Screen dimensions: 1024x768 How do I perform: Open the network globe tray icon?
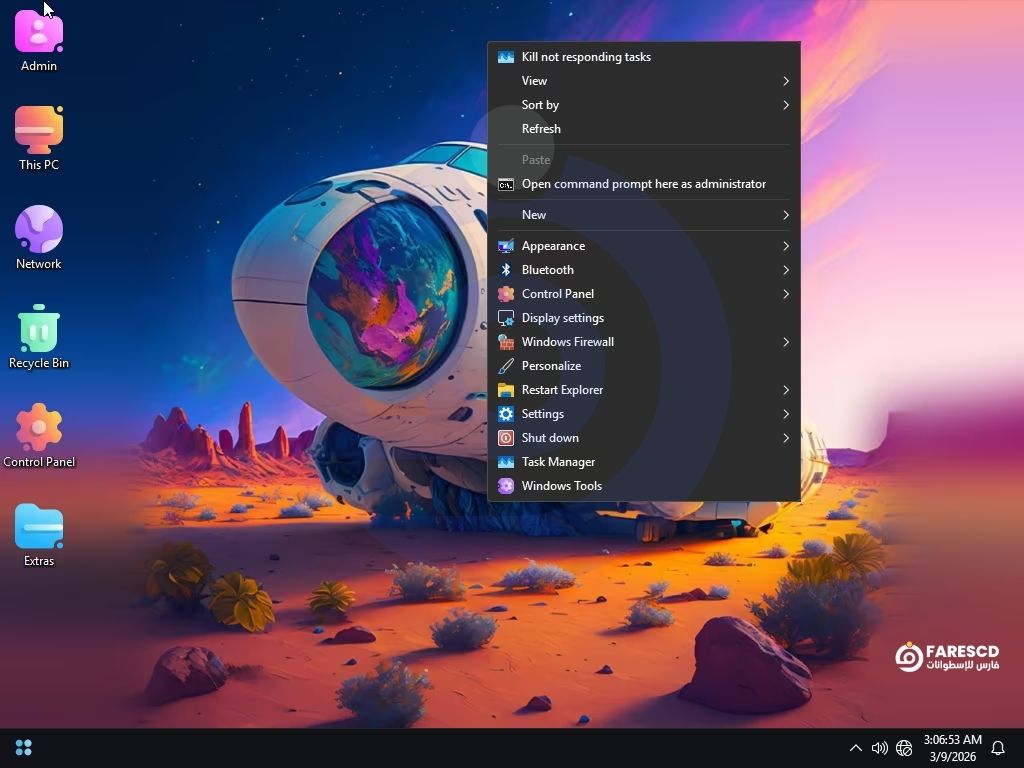(x=904, y=748)
